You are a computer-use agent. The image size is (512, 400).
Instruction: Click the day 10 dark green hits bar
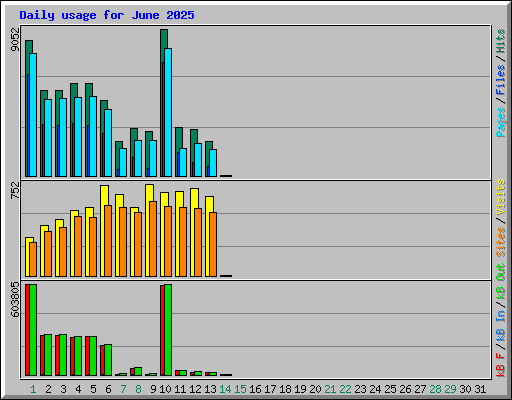point(164,39)
